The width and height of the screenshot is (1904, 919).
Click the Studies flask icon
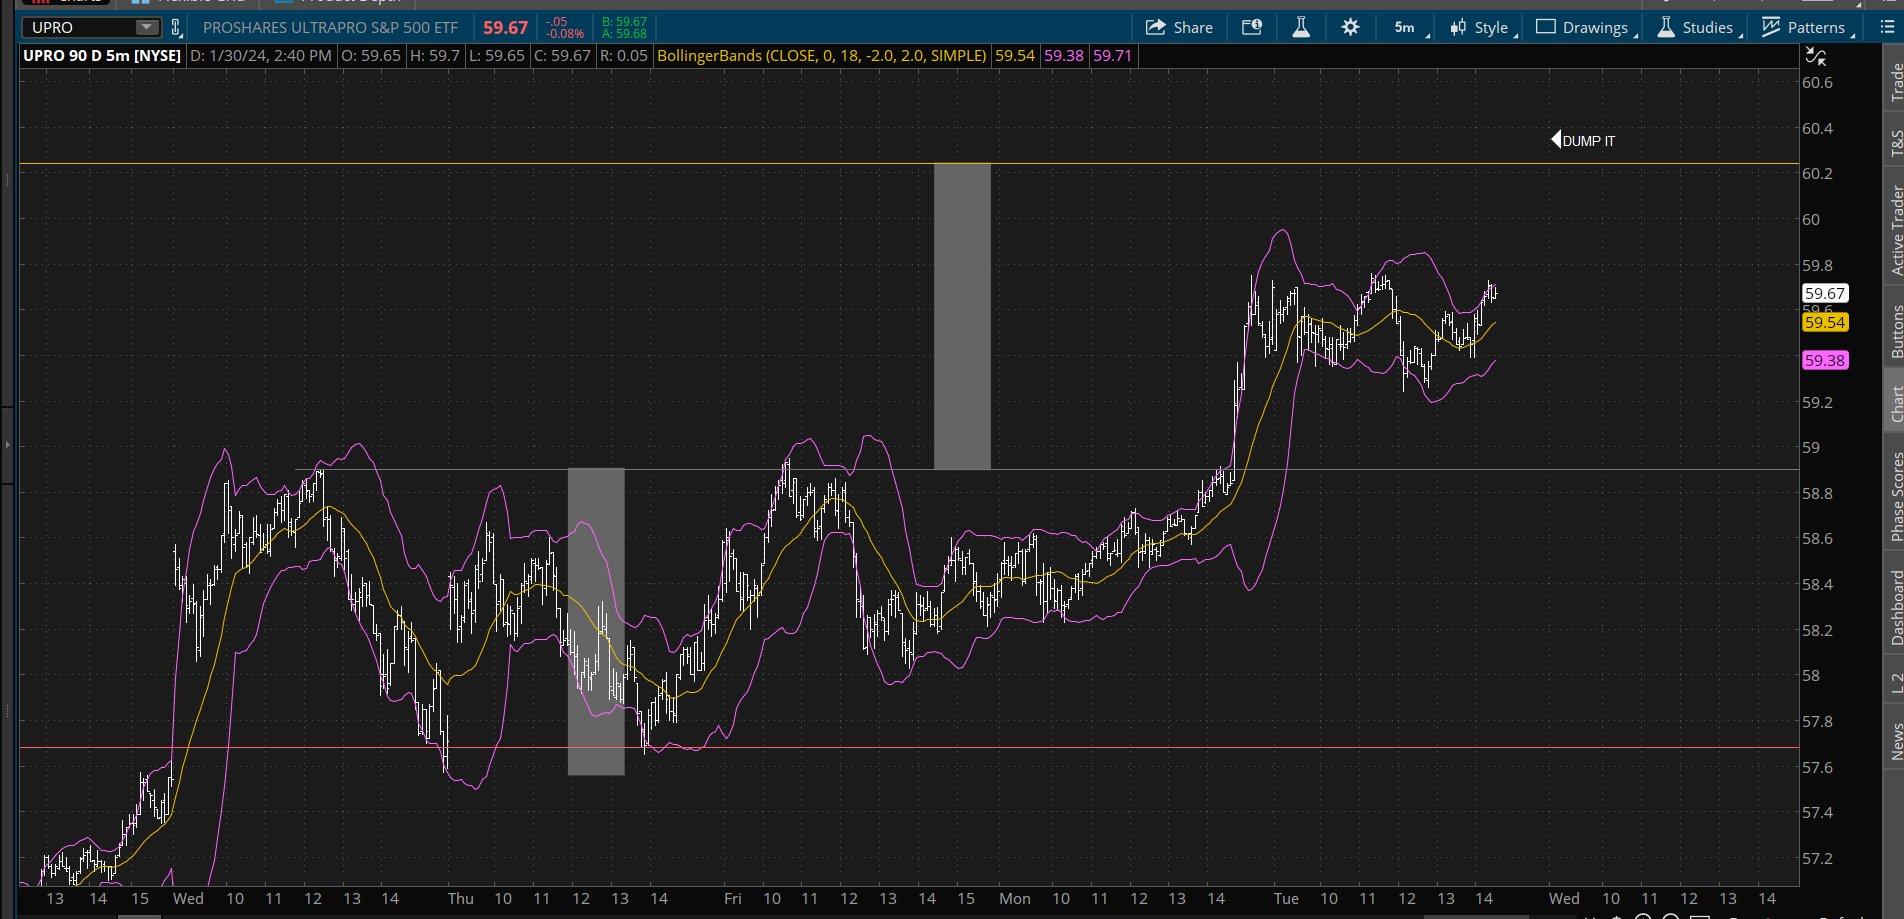[x=1666, y=27]
